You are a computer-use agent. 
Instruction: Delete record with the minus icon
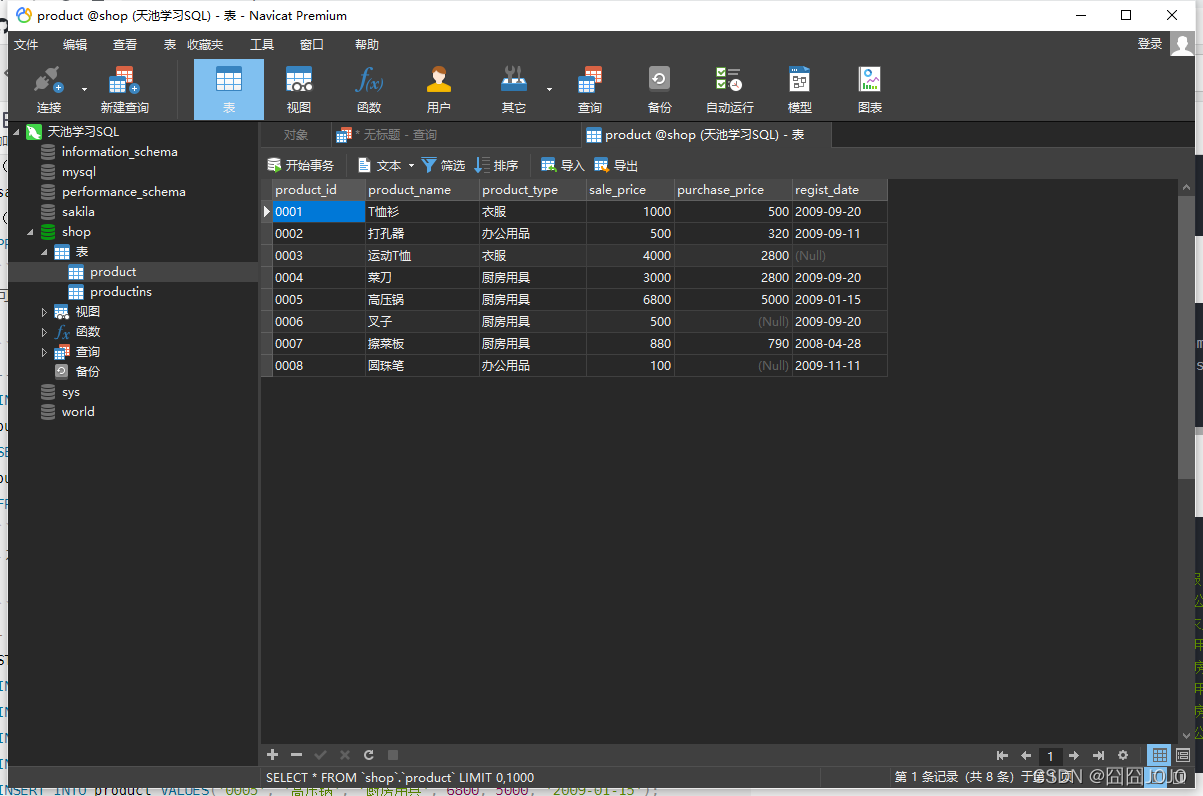pos(296,755)
